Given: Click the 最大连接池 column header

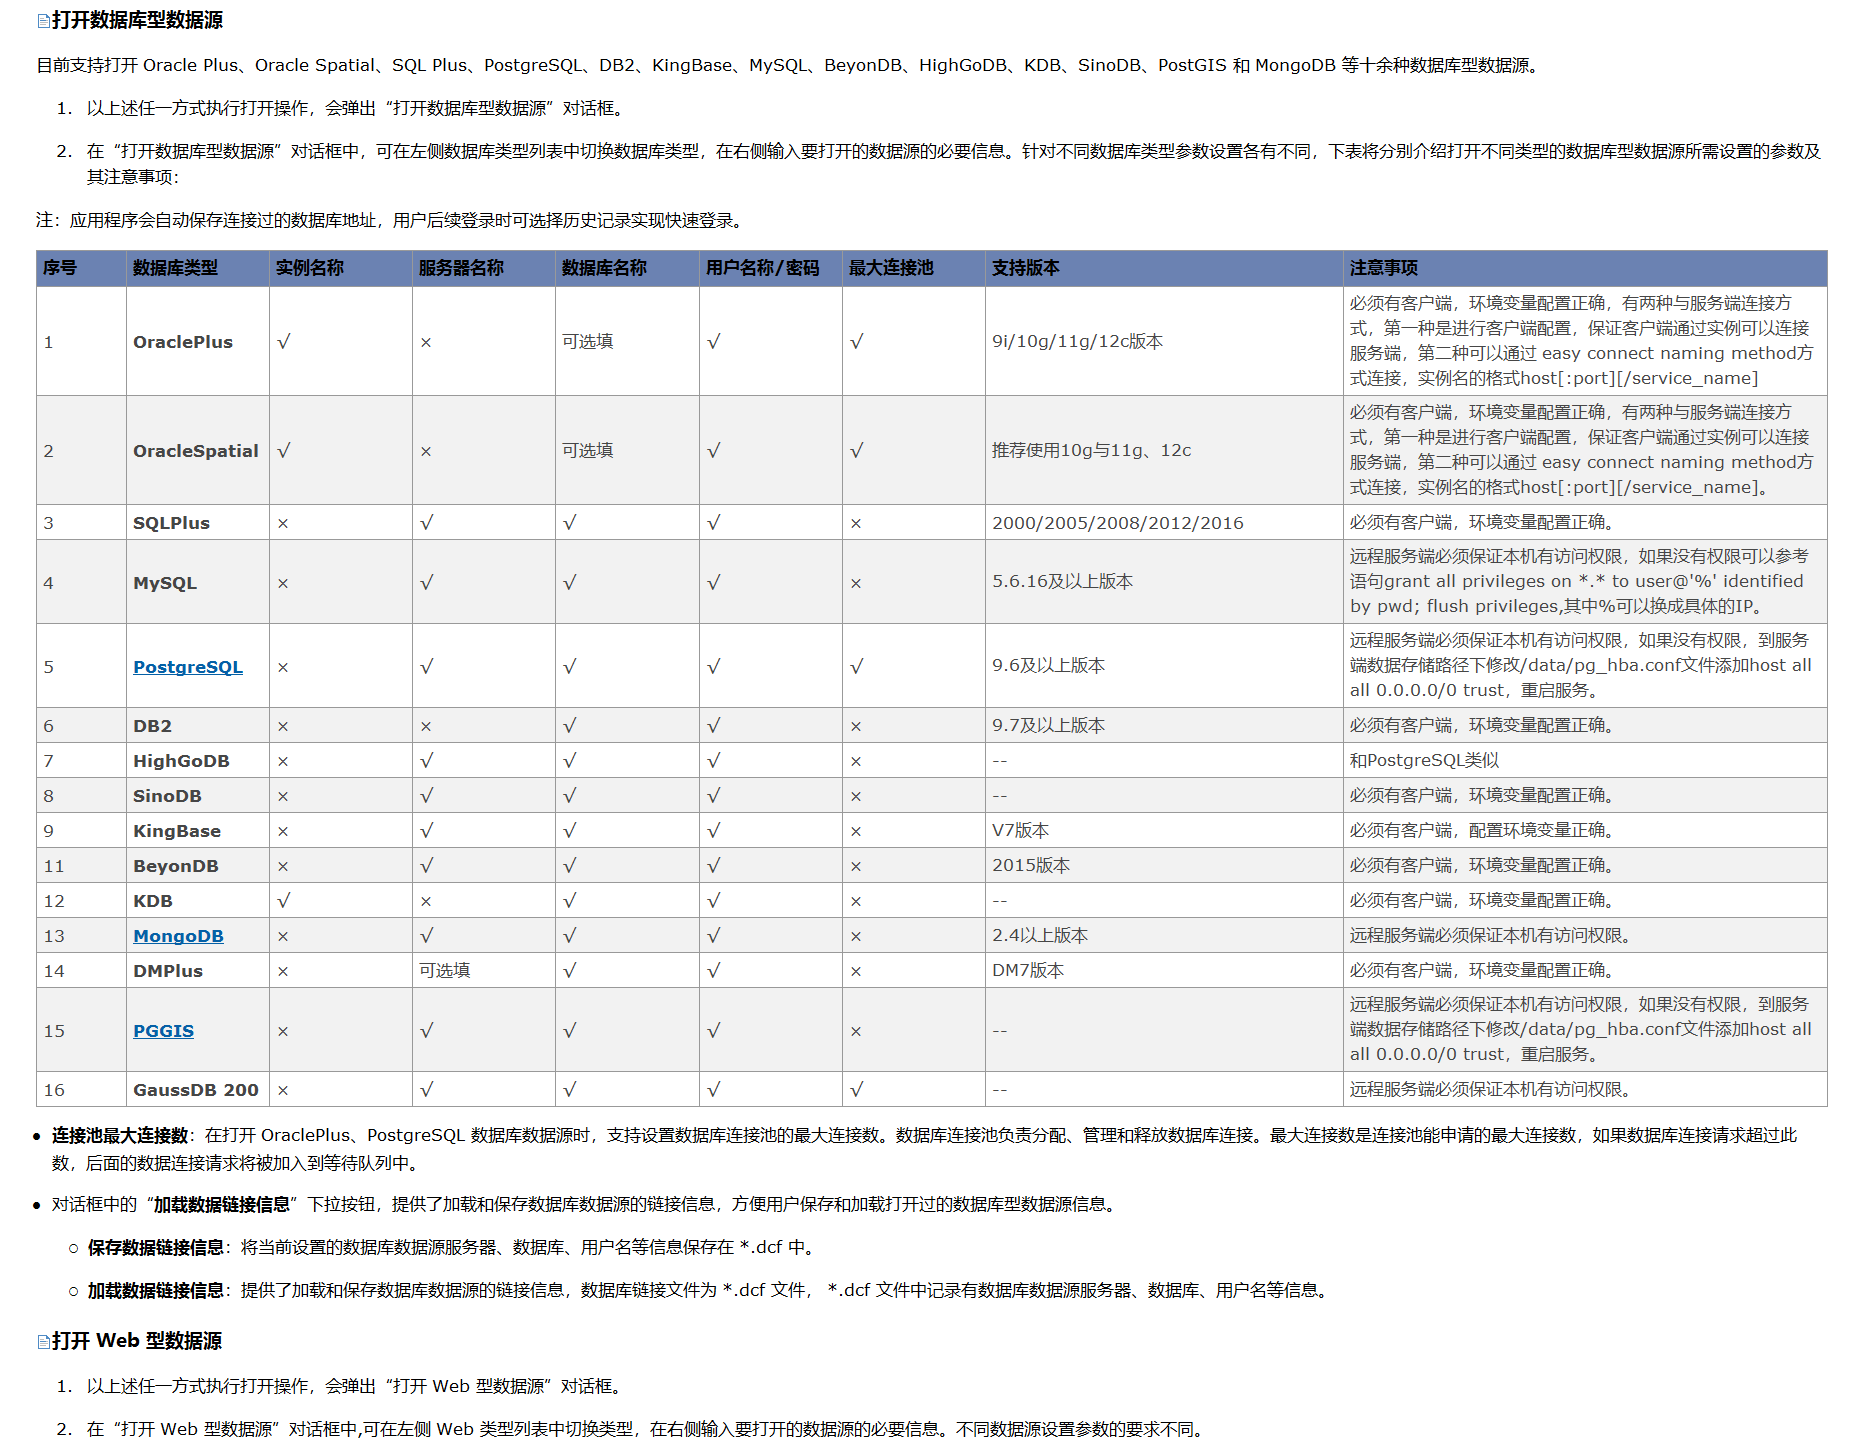Looking at the screenshot, I should (914, 268).
